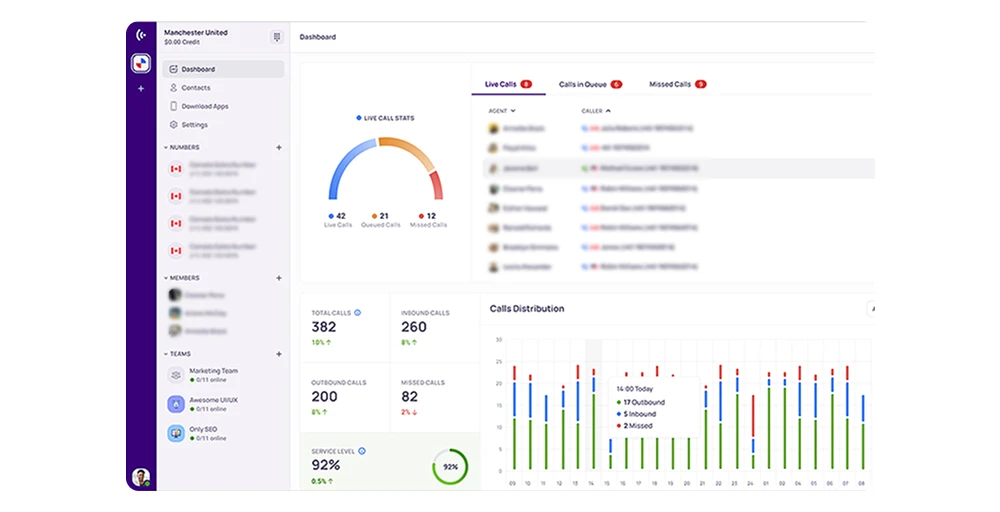Collapse the Members section
This screenshot has height=512, width=1000.
166,278
